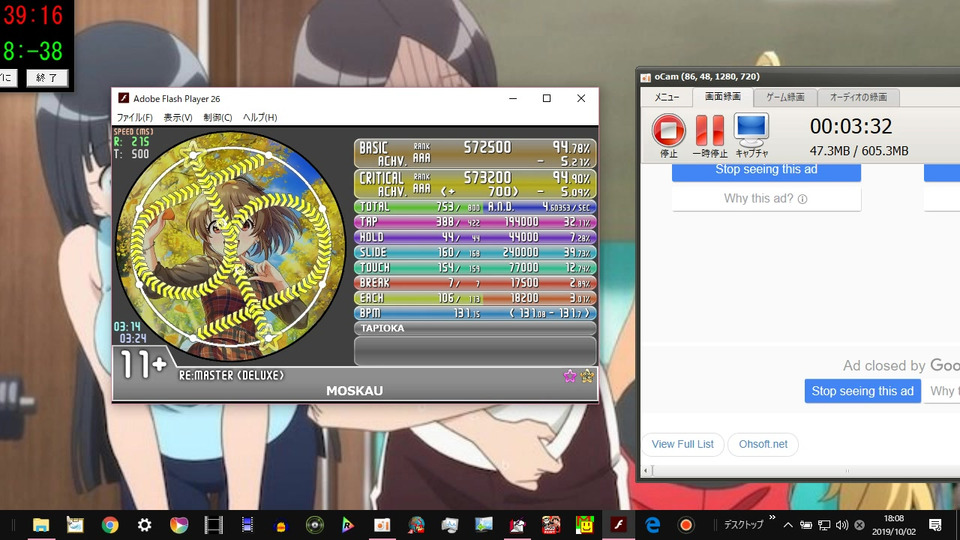Screen dimensions: 960x540
Task: Open the 制御(C) menu in Flash Player
Action: 217,118
